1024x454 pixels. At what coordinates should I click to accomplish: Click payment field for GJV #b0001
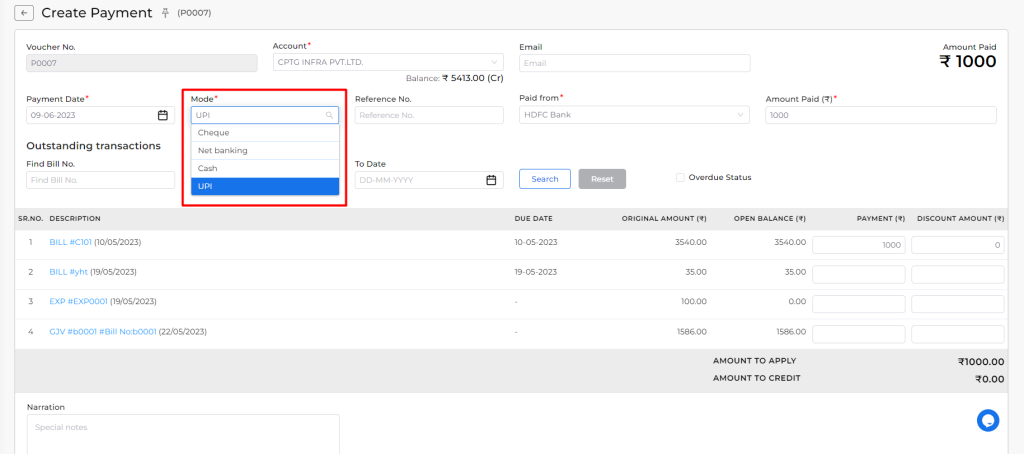pos(859,334)
